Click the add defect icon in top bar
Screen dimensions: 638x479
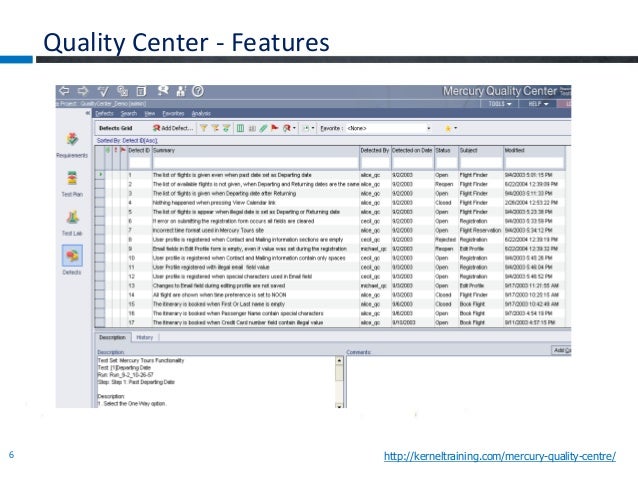click(163, 91)
